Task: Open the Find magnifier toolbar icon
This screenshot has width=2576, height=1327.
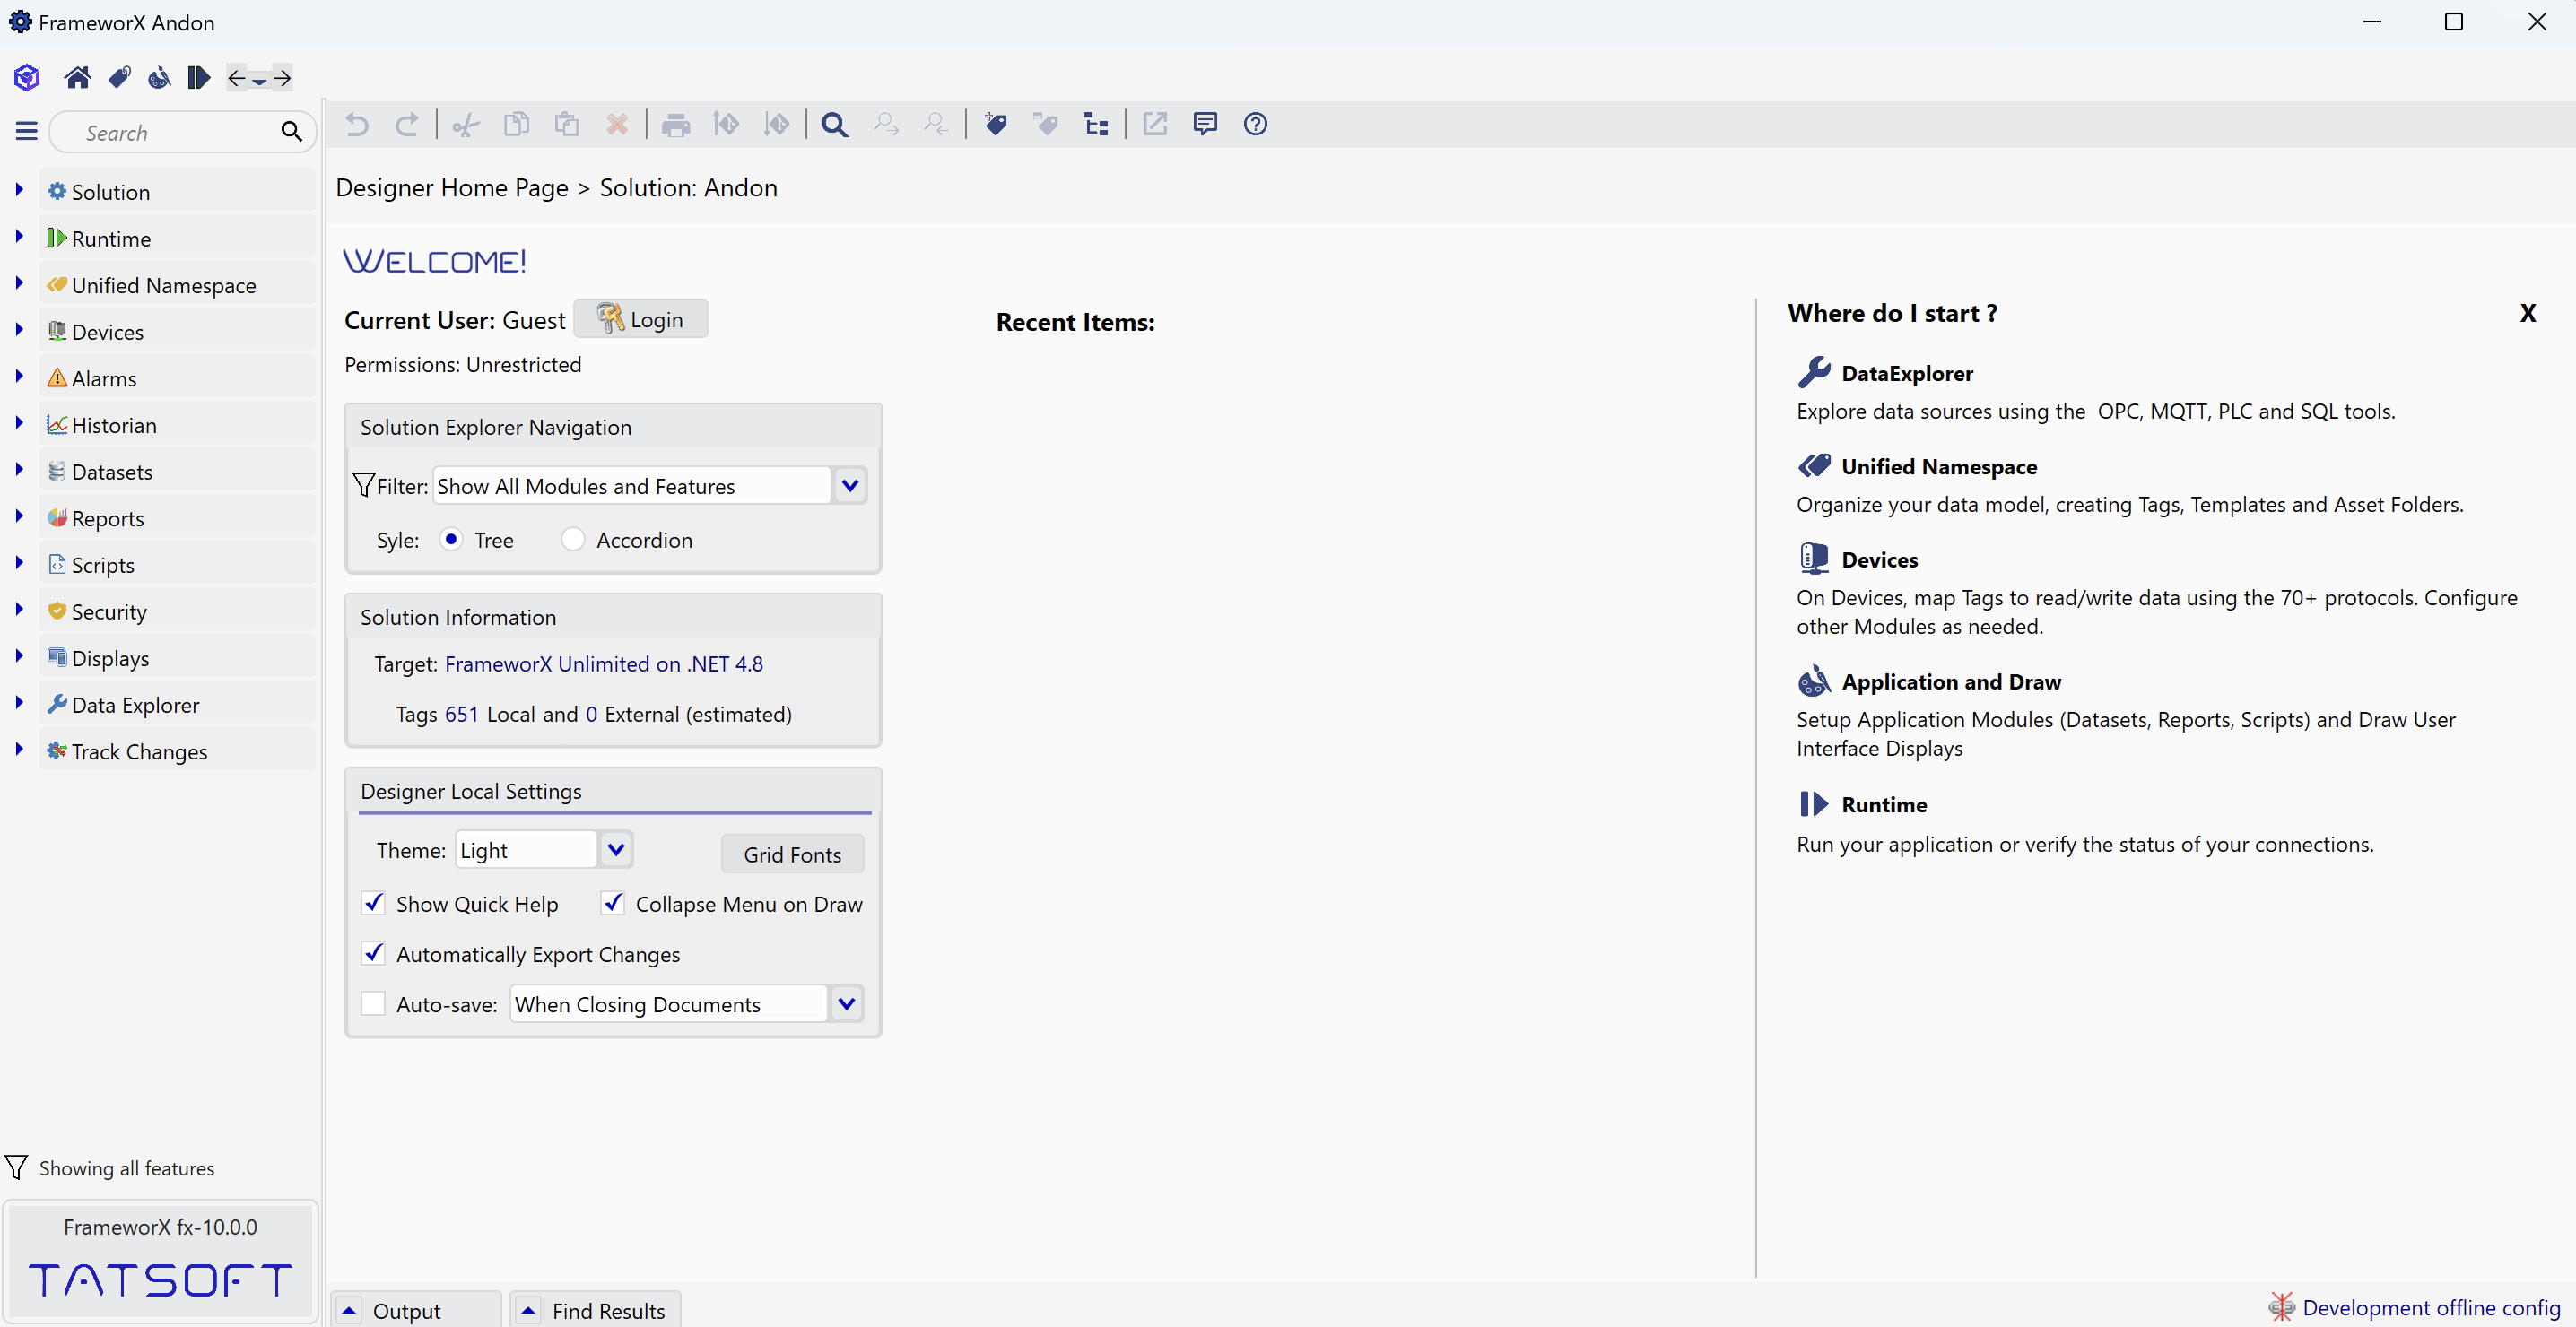Action: pos(835,124)
